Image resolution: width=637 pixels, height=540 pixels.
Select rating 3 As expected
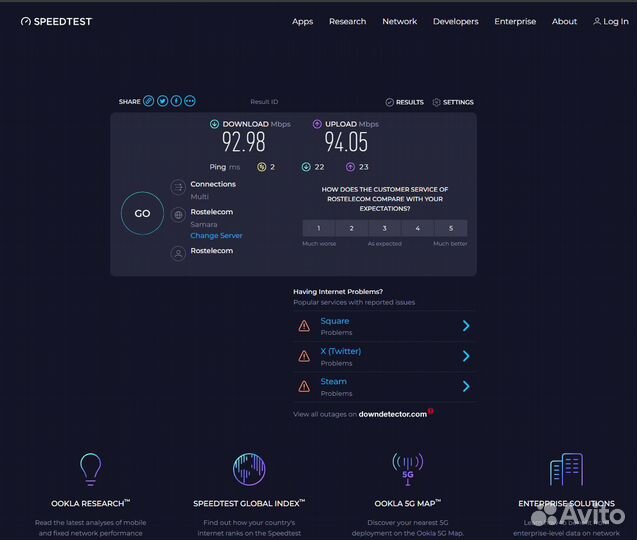pos(384,228)
